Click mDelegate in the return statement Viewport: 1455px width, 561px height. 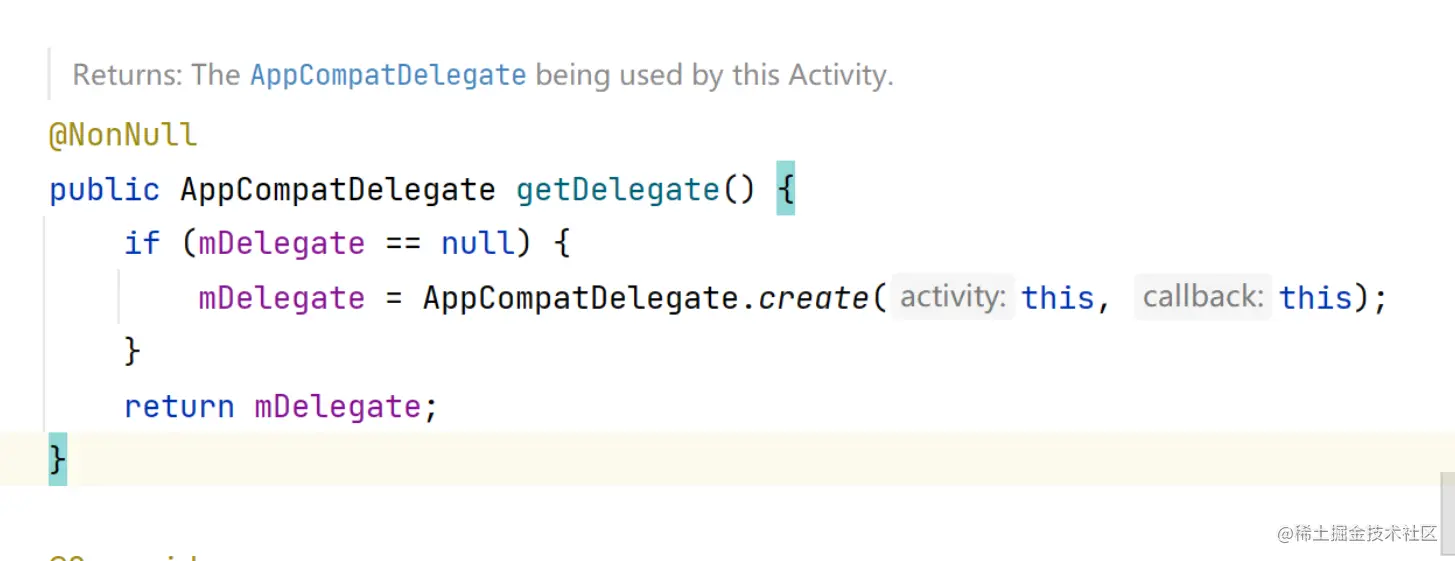[x=337, y=406]
